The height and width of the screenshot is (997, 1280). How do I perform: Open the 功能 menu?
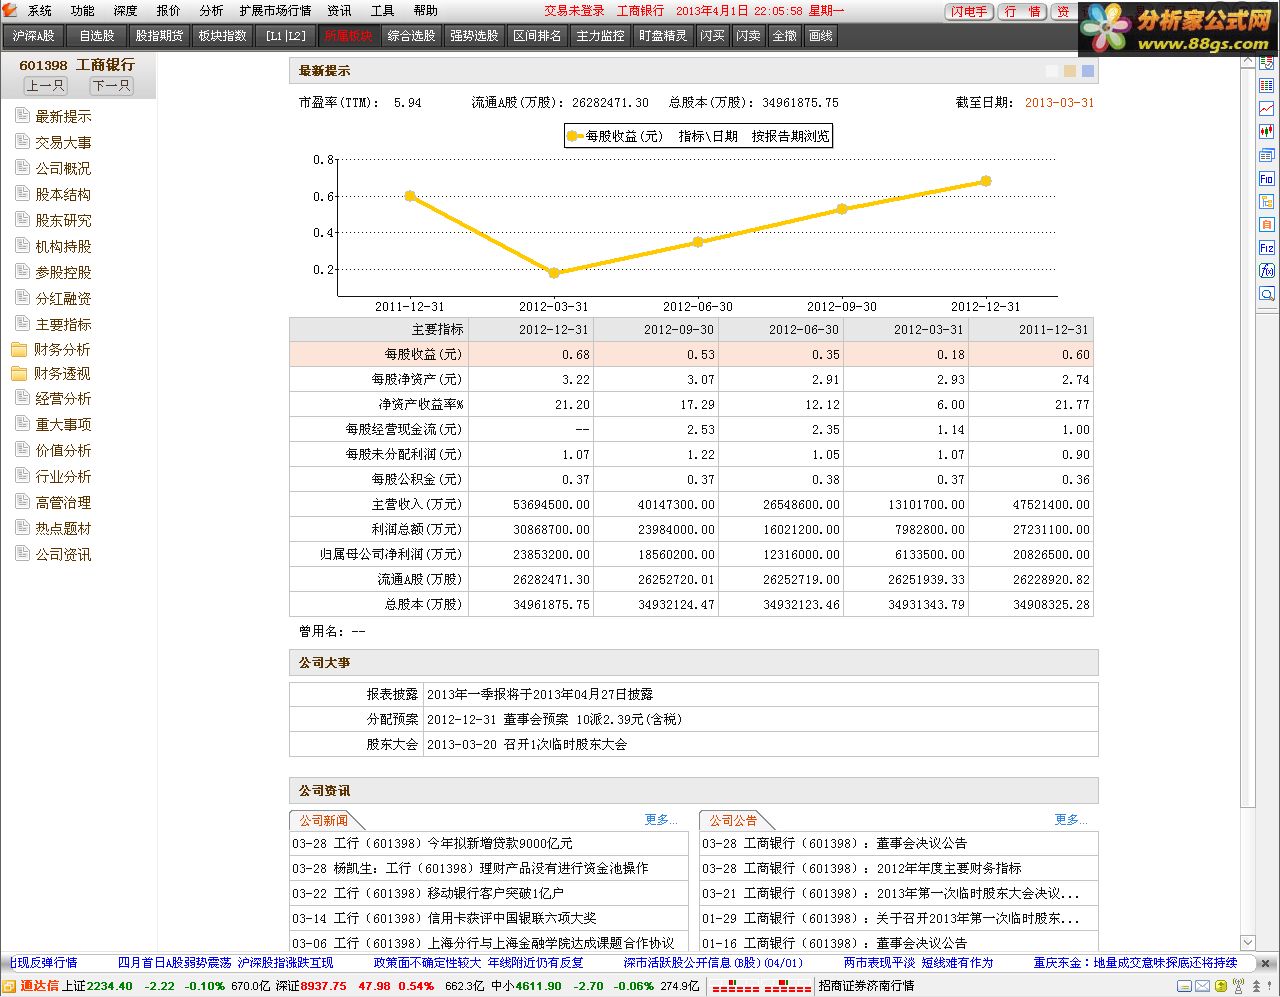coord(83,11)
